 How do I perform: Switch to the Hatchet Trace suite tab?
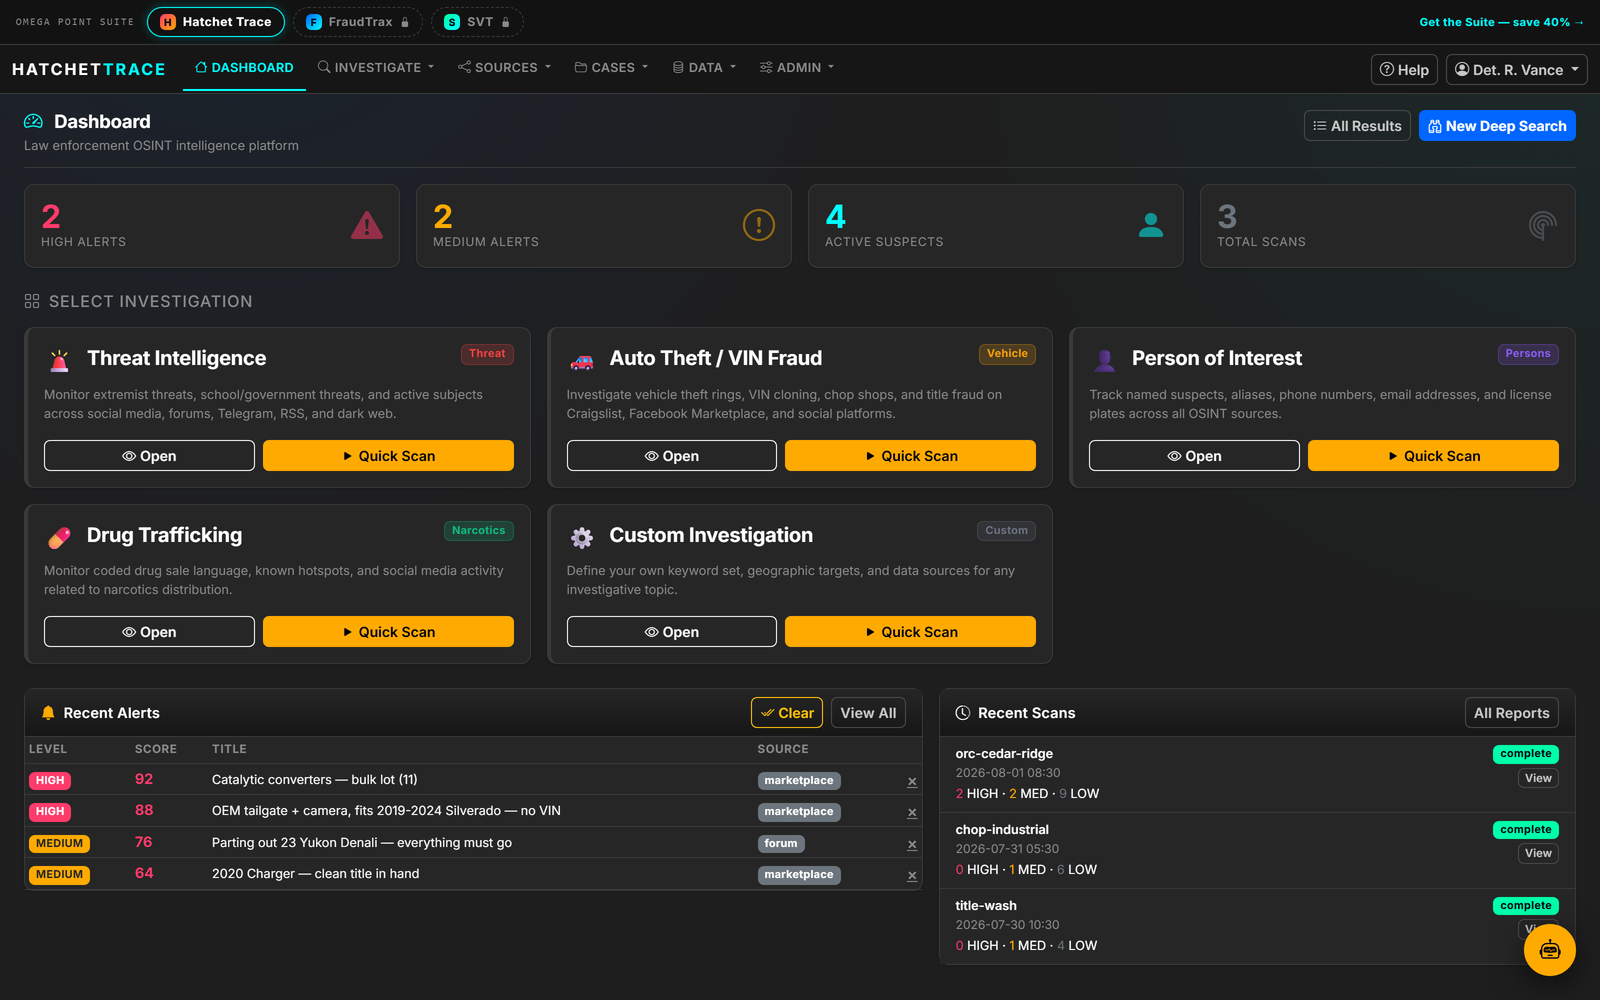pyautogui.click(x=216, y=22)
